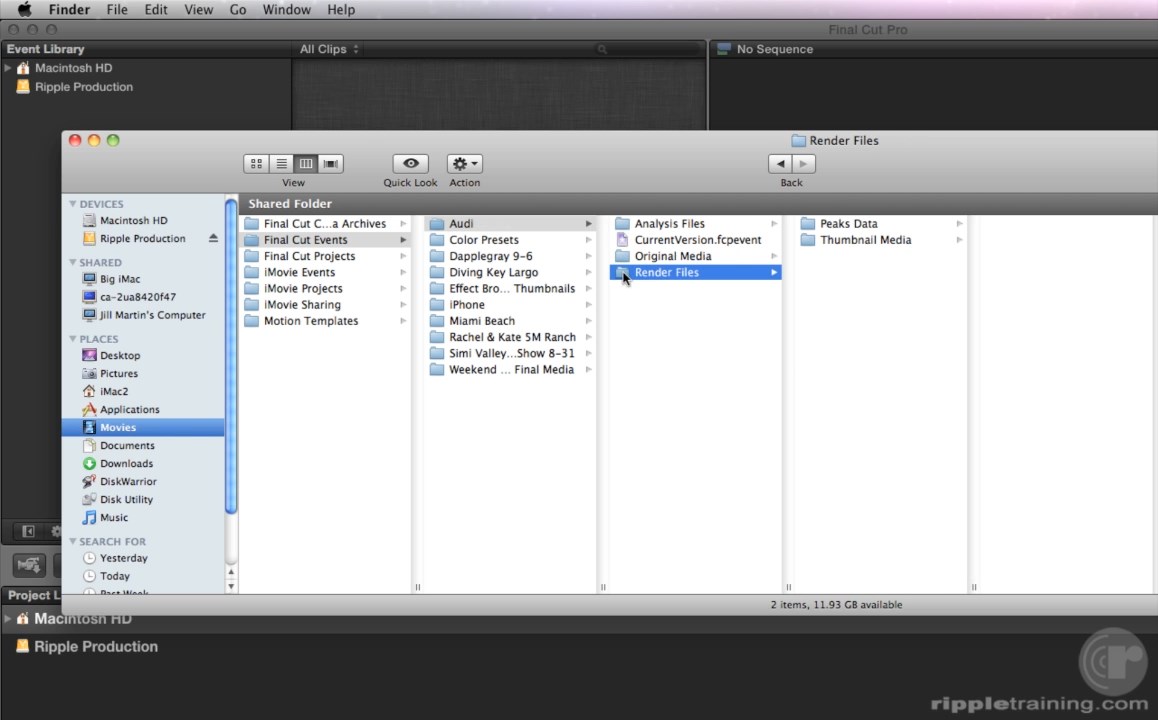Screen dimensions: 1158x720
Task: Click the Quick Look eye button
Action: (x=410, y=164)
